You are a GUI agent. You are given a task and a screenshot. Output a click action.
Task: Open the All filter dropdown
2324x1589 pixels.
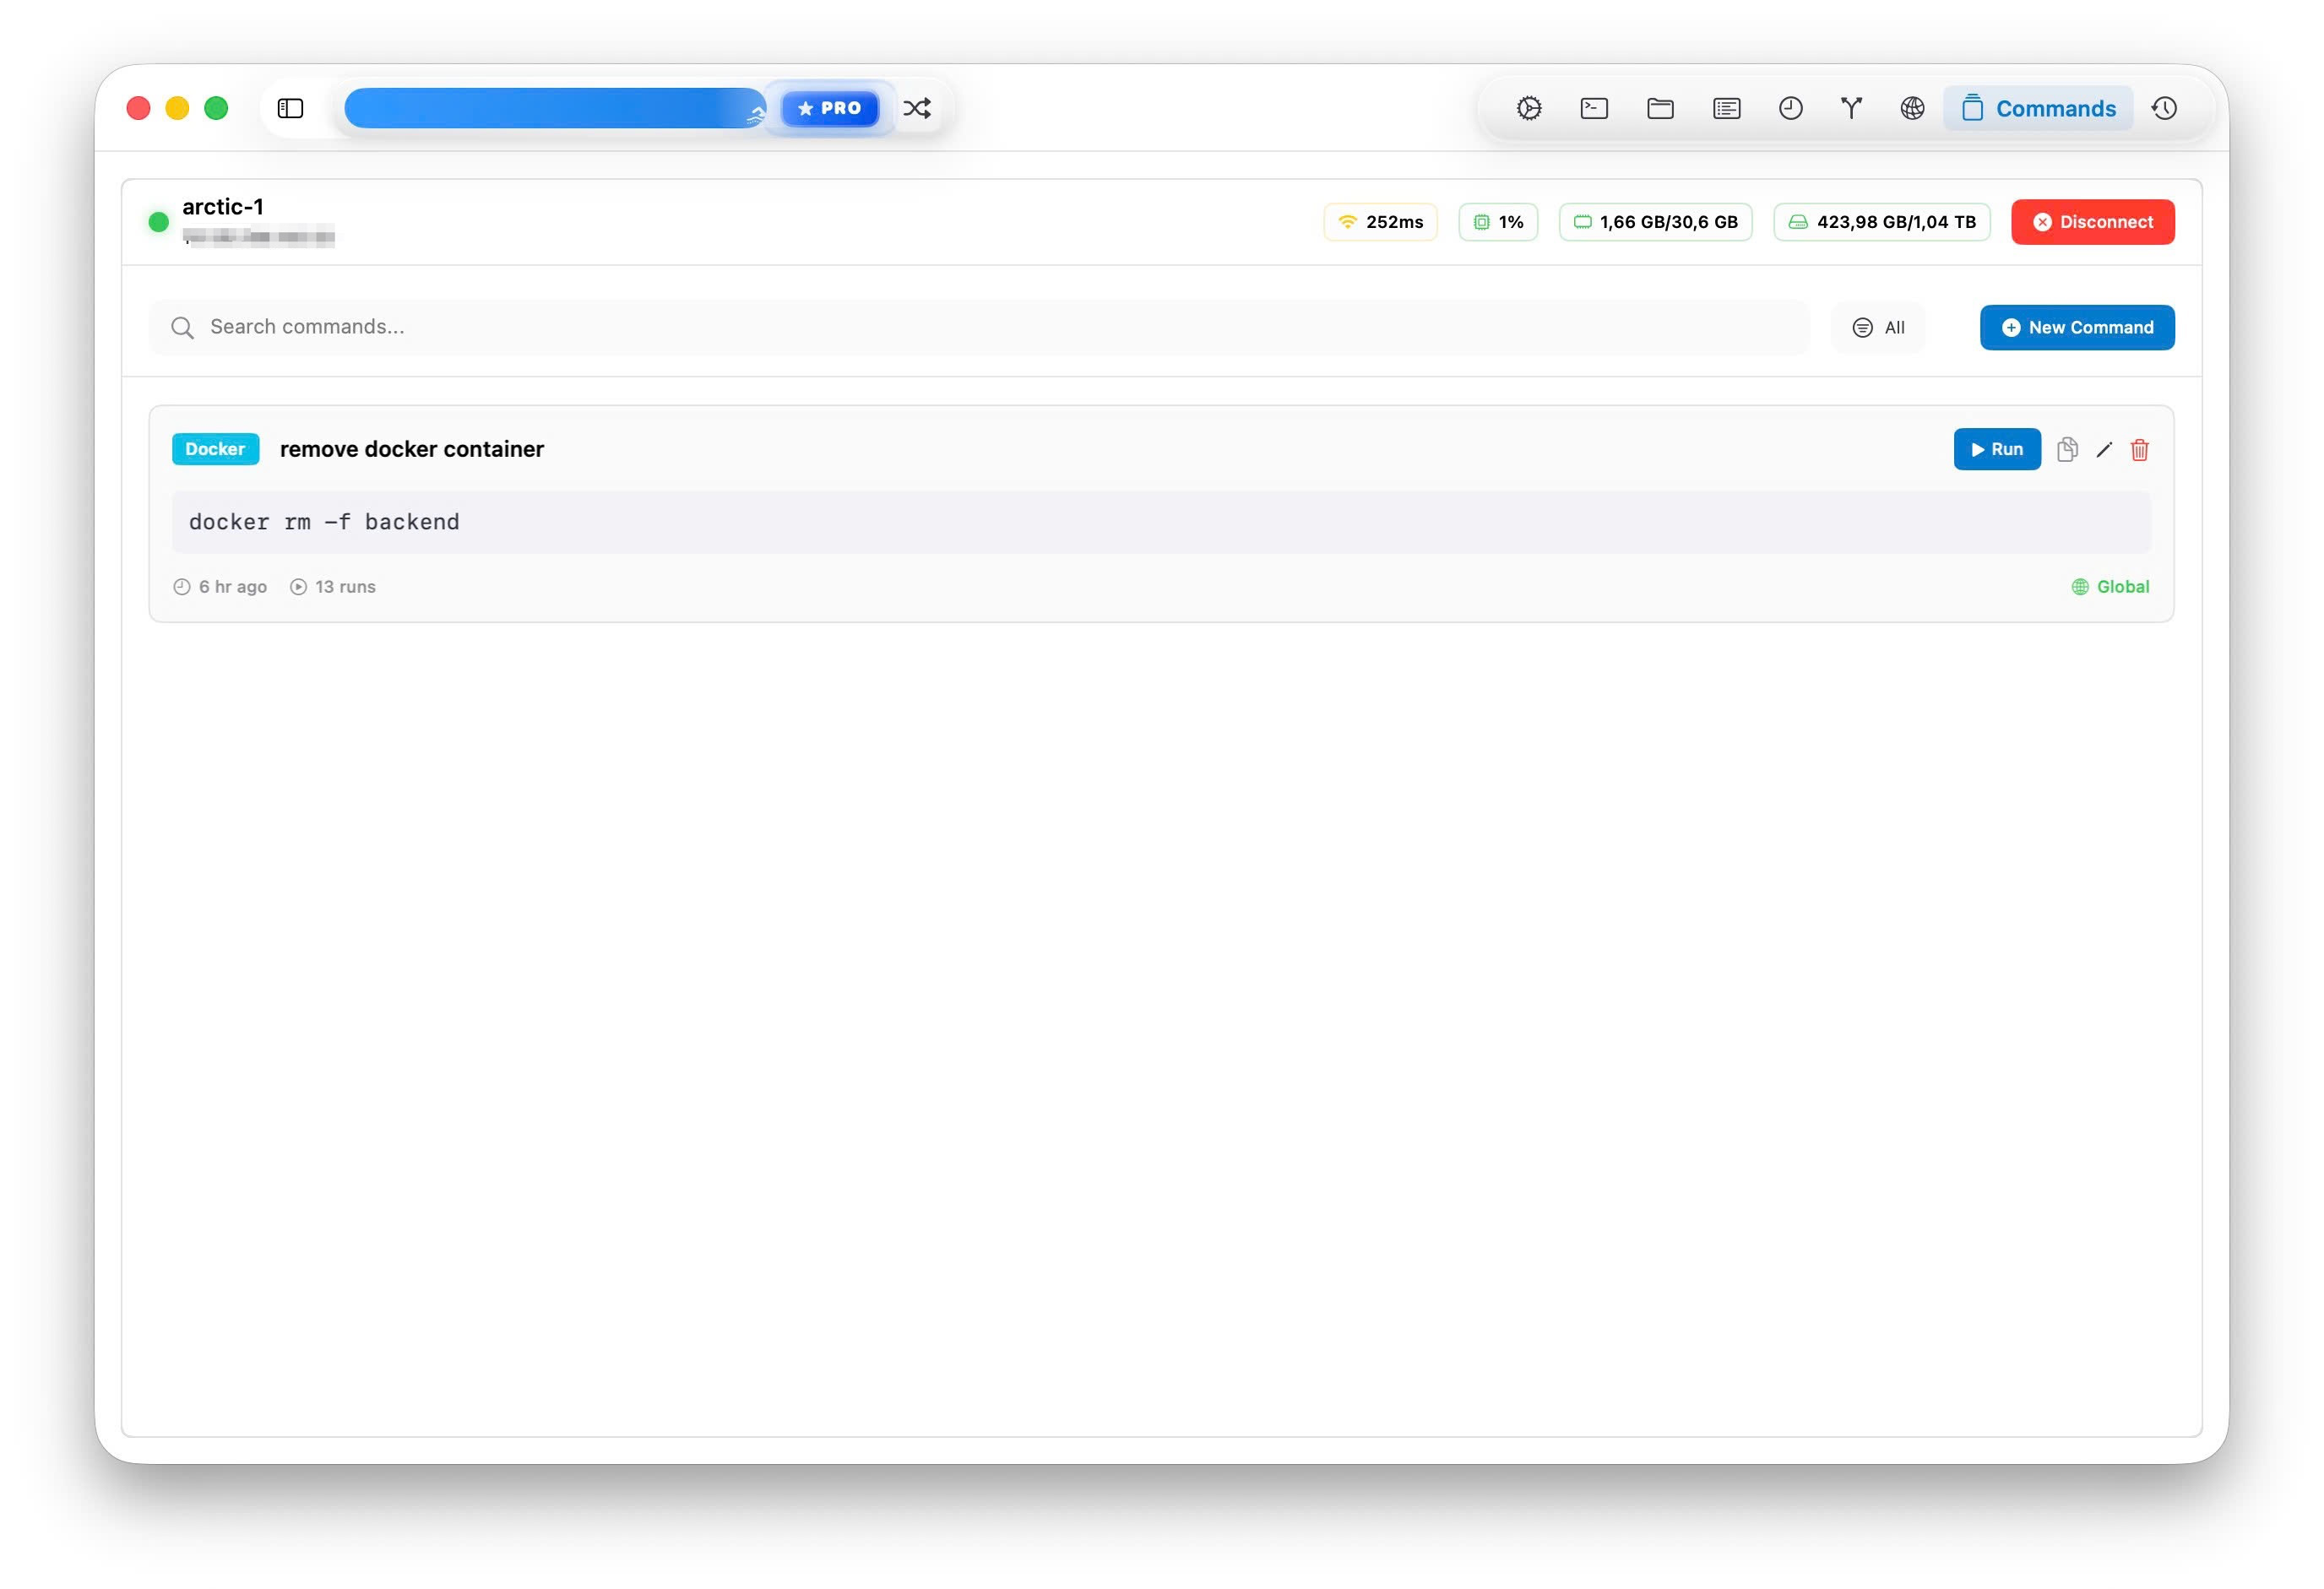click(1878, 327)
